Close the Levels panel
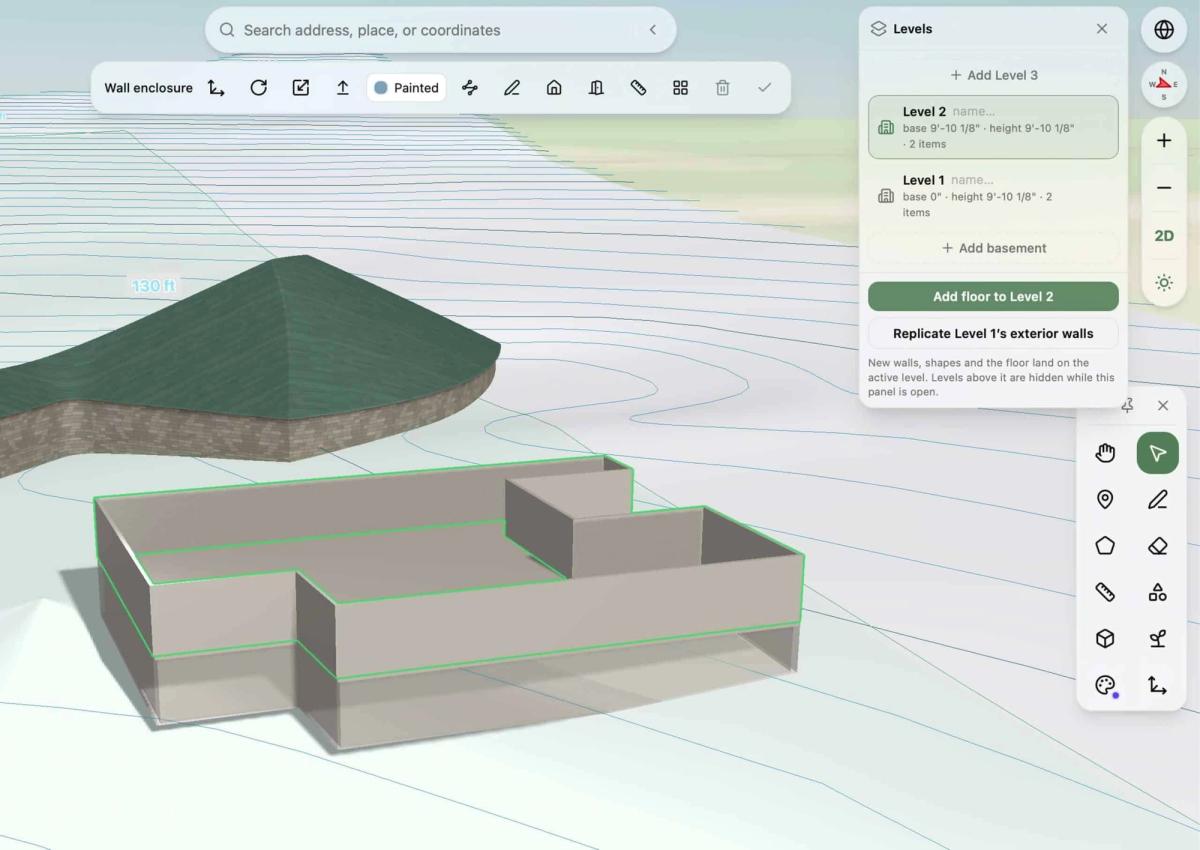Screen dimensions: 1200x850 point(1102,29)
